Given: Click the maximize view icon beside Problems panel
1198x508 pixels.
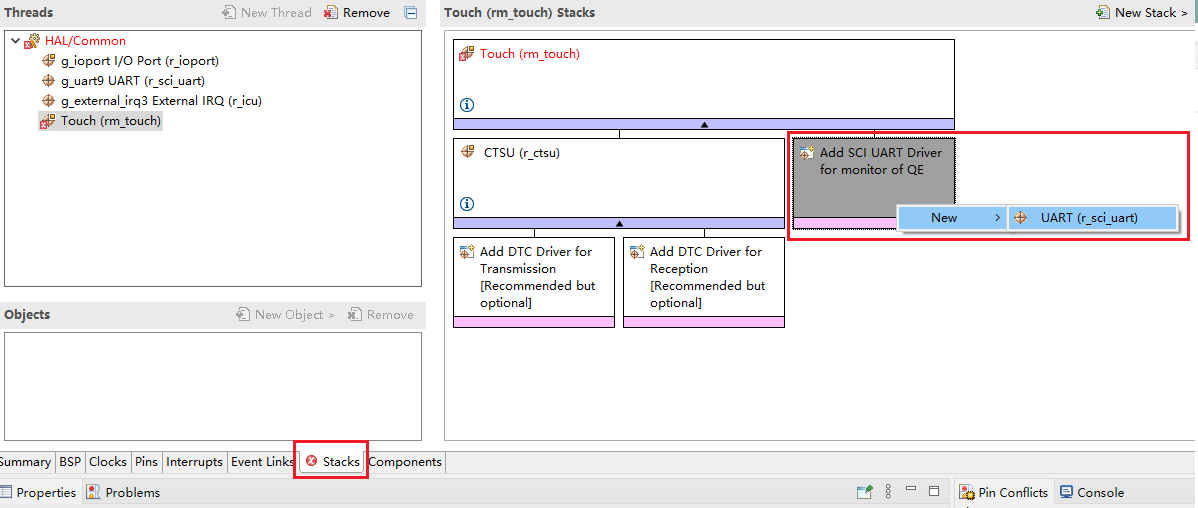Looking at the screenshot, I should [933, 492].
